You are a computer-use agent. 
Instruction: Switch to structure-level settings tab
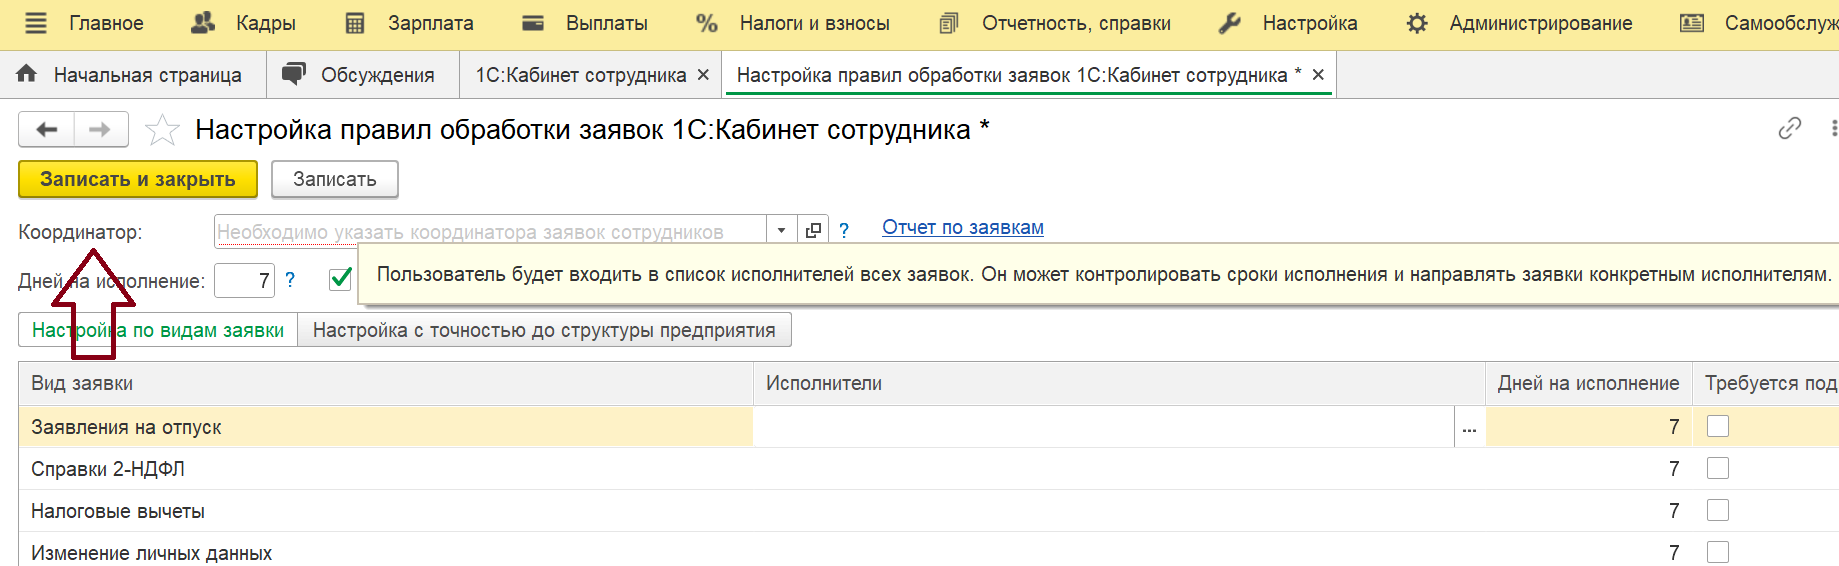544,330
